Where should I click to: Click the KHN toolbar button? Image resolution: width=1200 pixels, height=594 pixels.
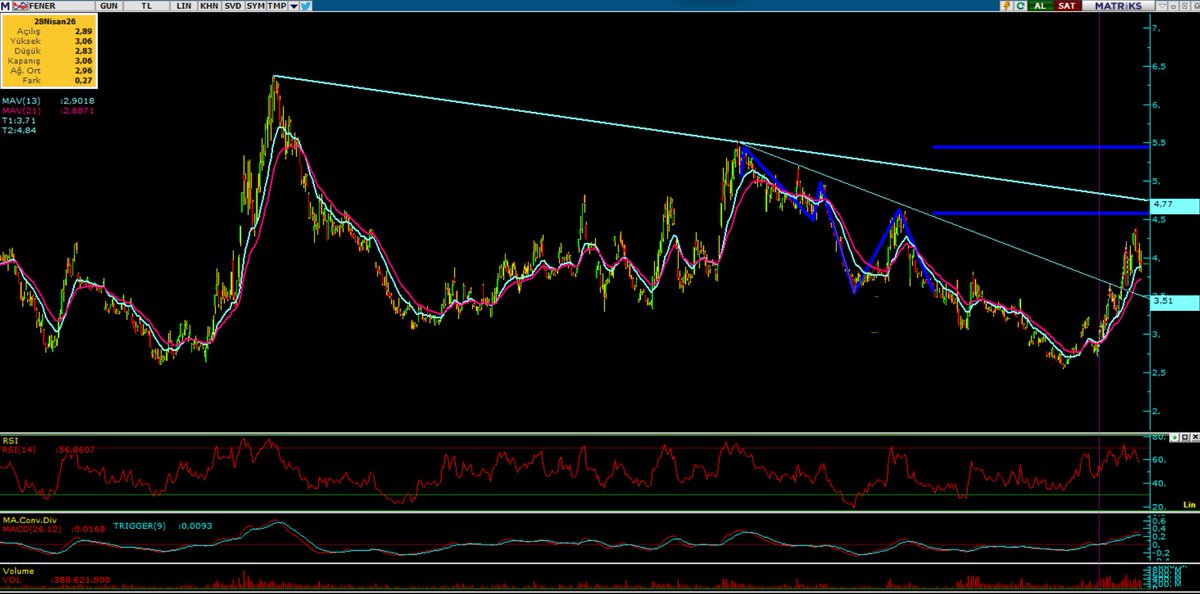tap(209, 6)
